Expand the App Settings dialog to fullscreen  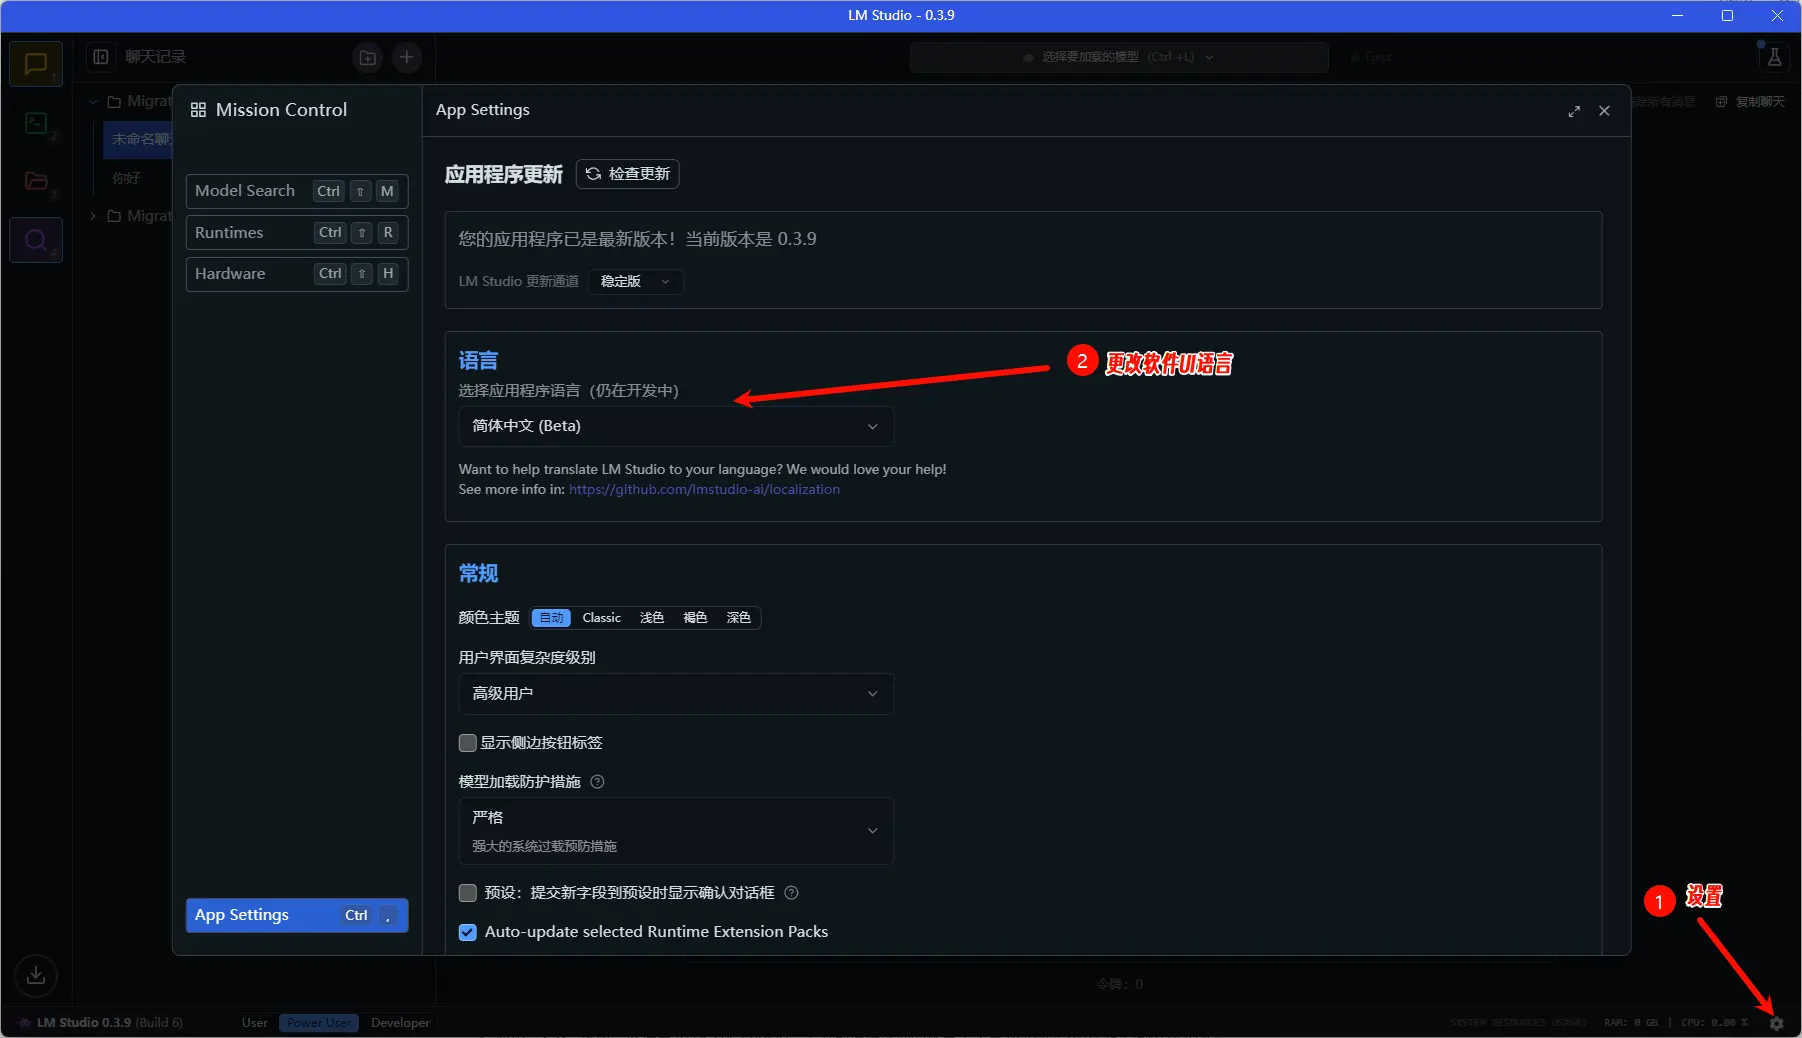tap(1574, 111)
